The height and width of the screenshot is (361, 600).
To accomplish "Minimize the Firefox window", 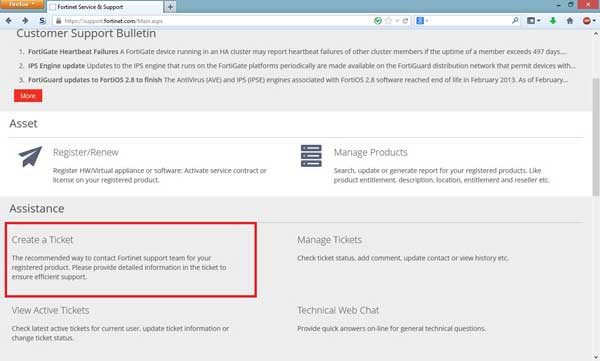I will tap(558, 4).
